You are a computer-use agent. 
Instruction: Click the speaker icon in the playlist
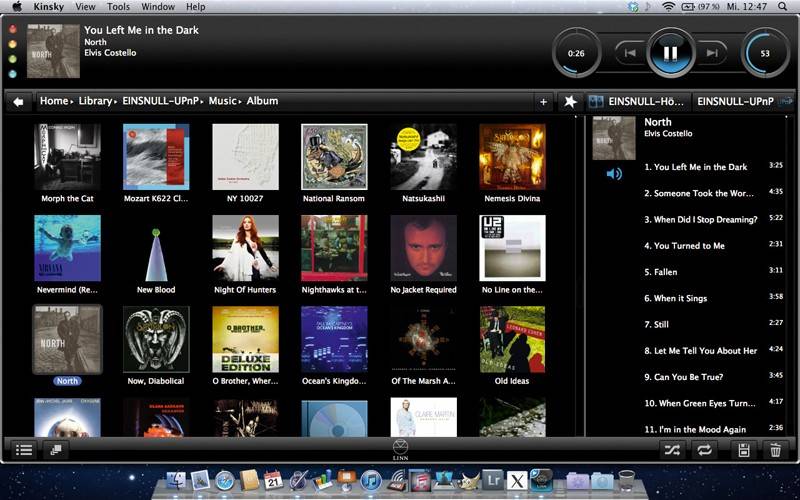614,174
